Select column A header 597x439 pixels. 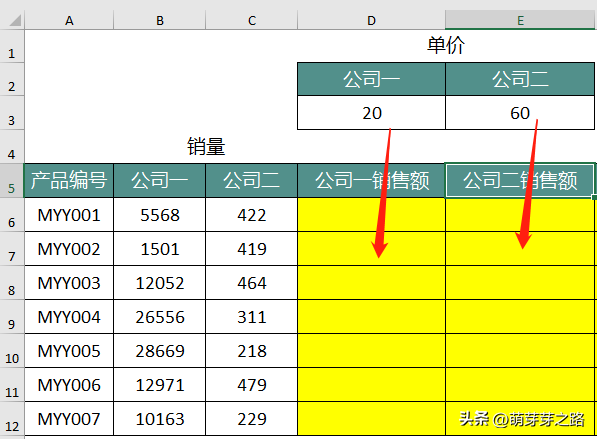pyautogui.click(x=69, y=20)
